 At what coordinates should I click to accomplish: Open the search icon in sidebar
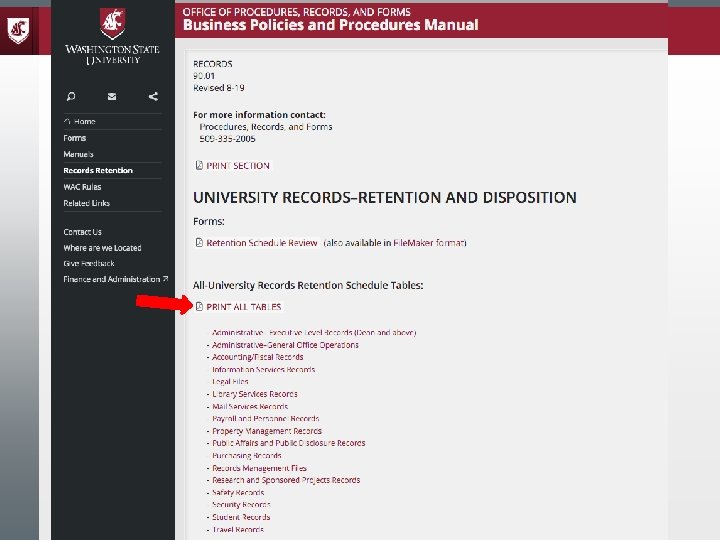(x=71, y=96)
